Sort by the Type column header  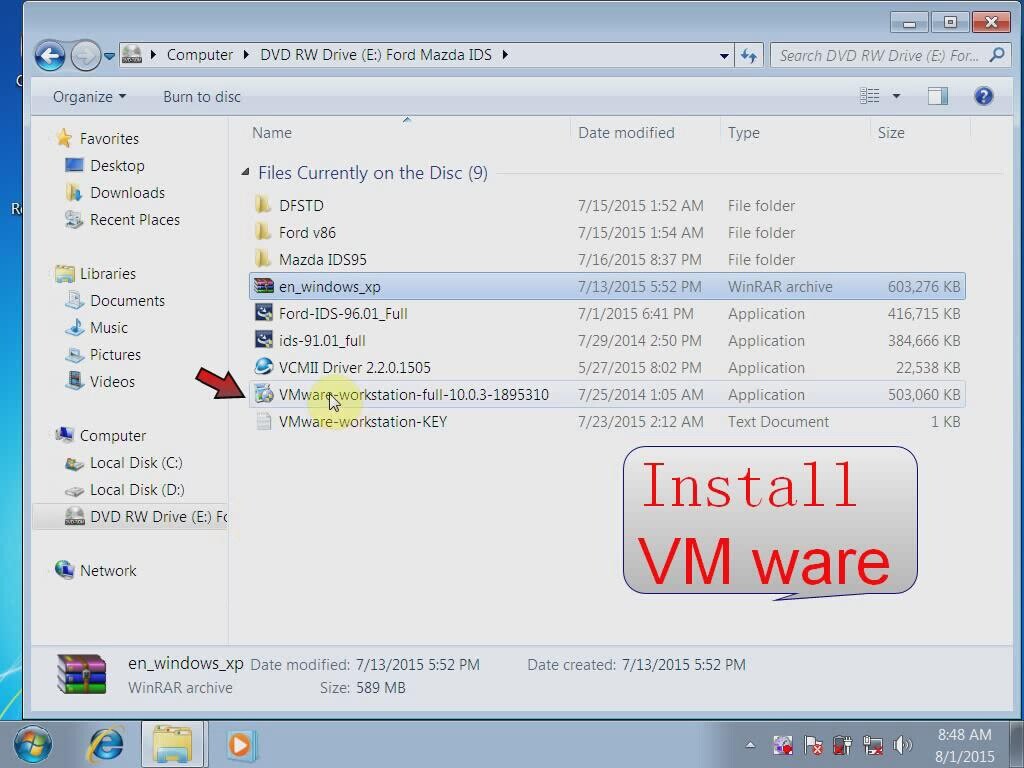click(744, 133)
